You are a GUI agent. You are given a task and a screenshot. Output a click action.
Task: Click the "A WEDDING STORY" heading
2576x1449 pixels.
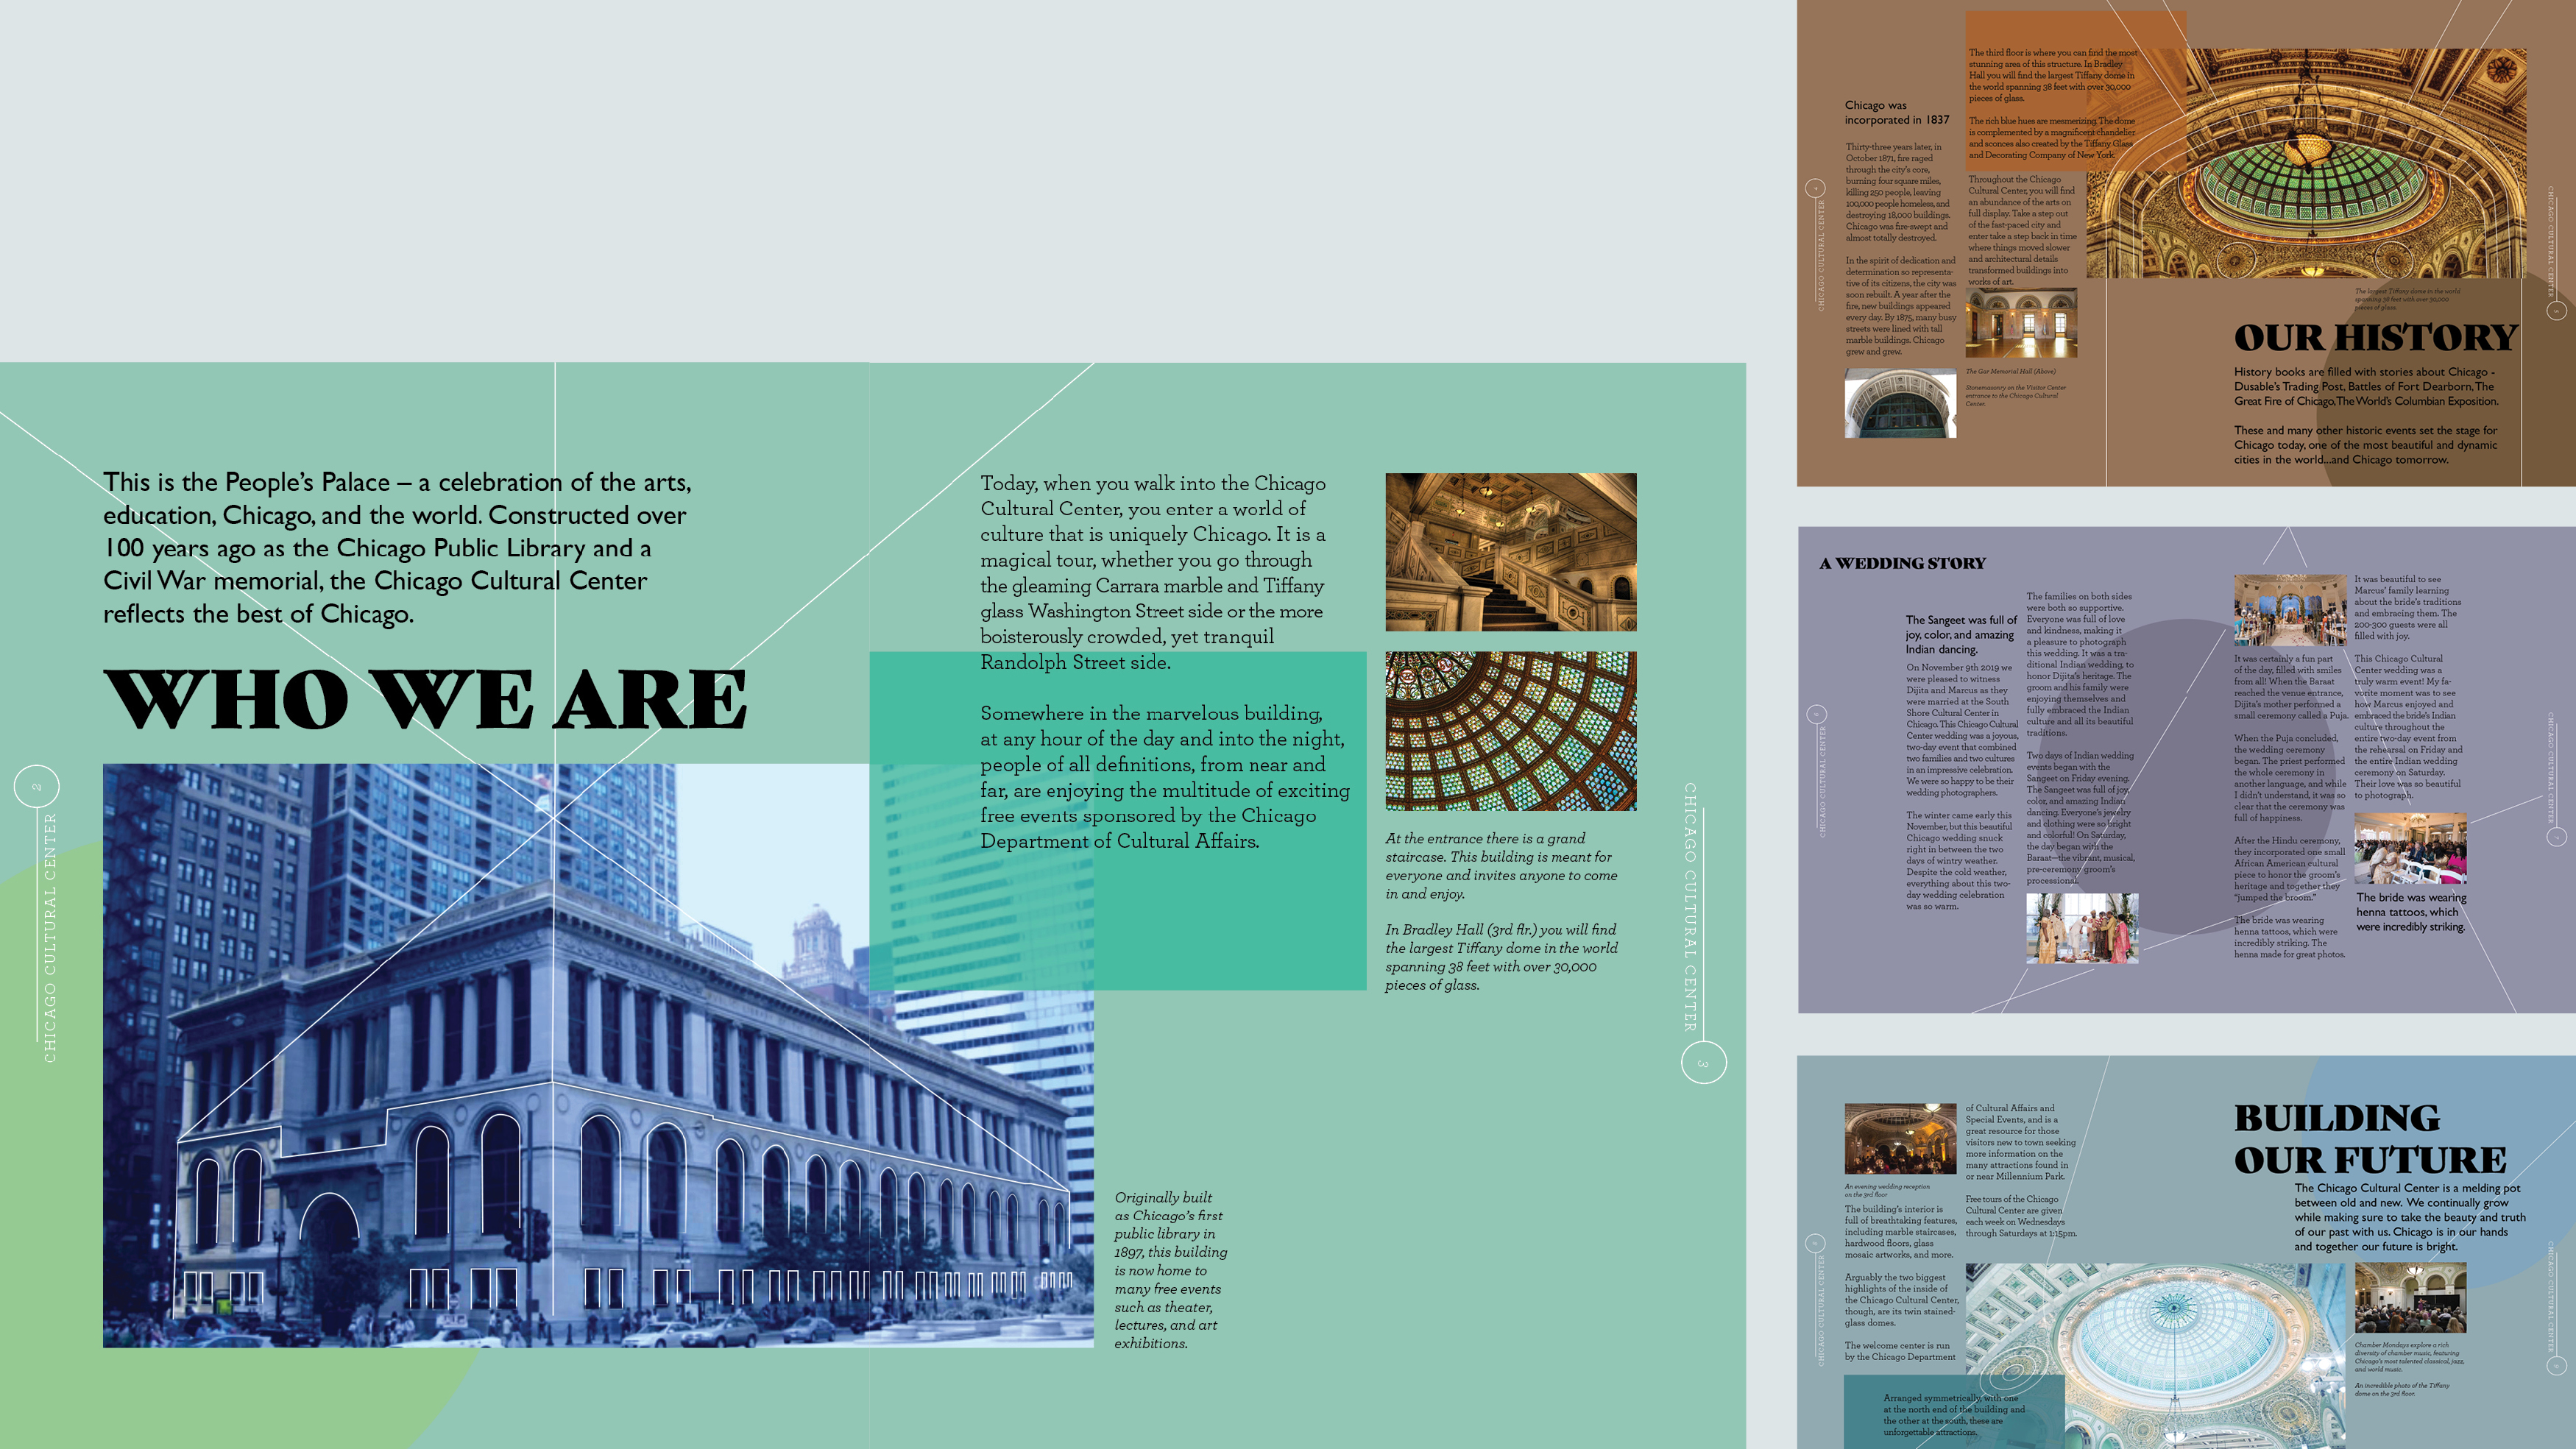point(1902,564)
